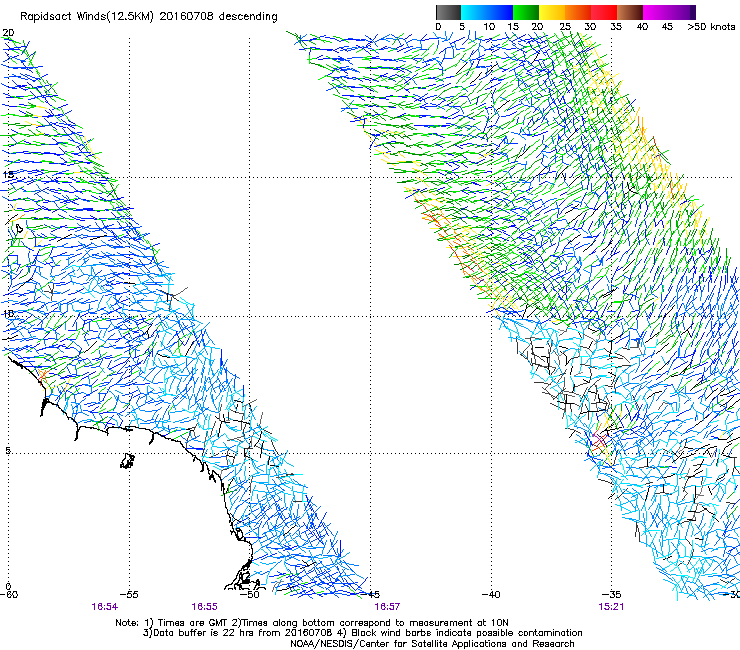Click the purple '15:21' pass time
740x650 pixels.
coord(611,607)
